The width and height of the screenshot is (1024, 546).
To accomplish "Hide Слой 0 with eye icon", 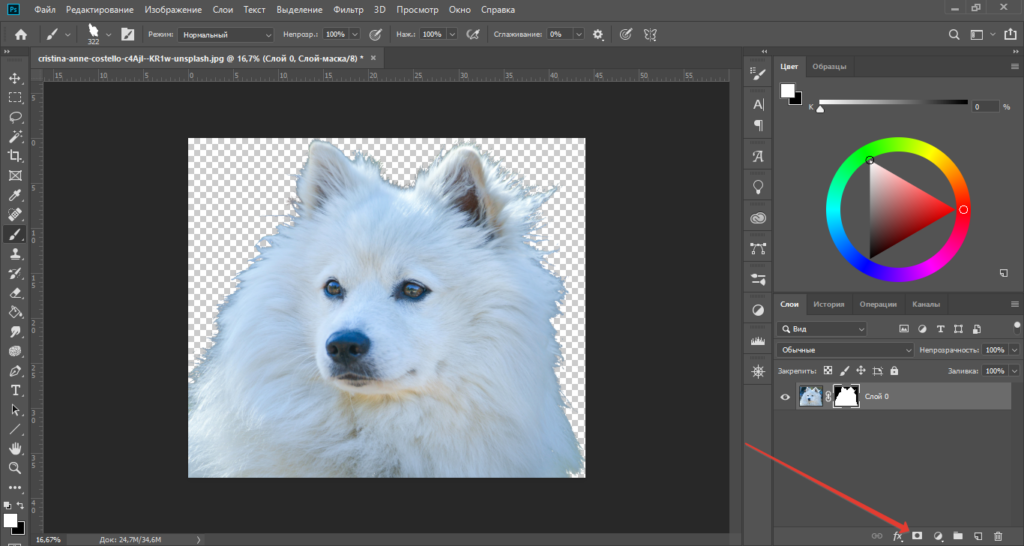I will (x=786, y=397).
